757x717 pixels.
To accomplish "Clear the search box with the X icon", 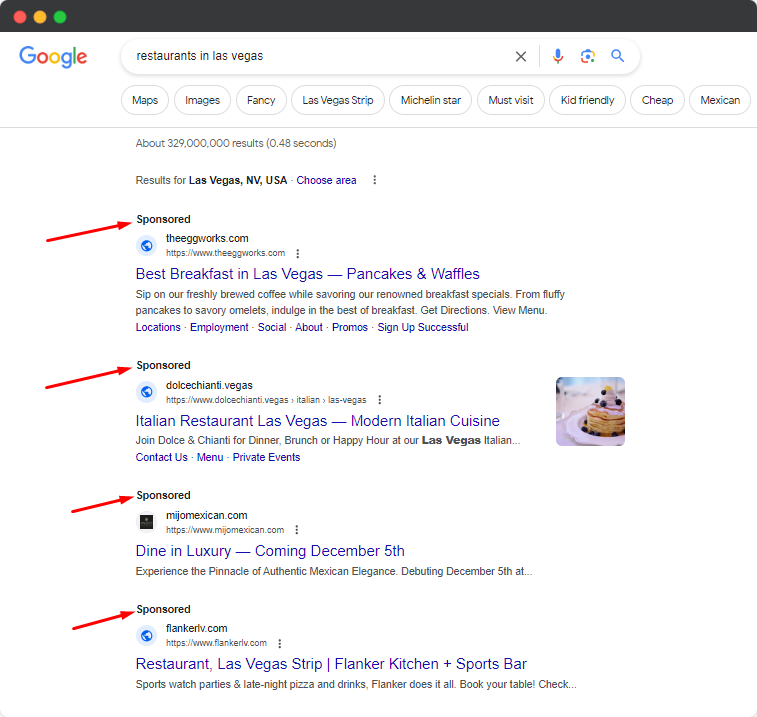I will 520,56.
